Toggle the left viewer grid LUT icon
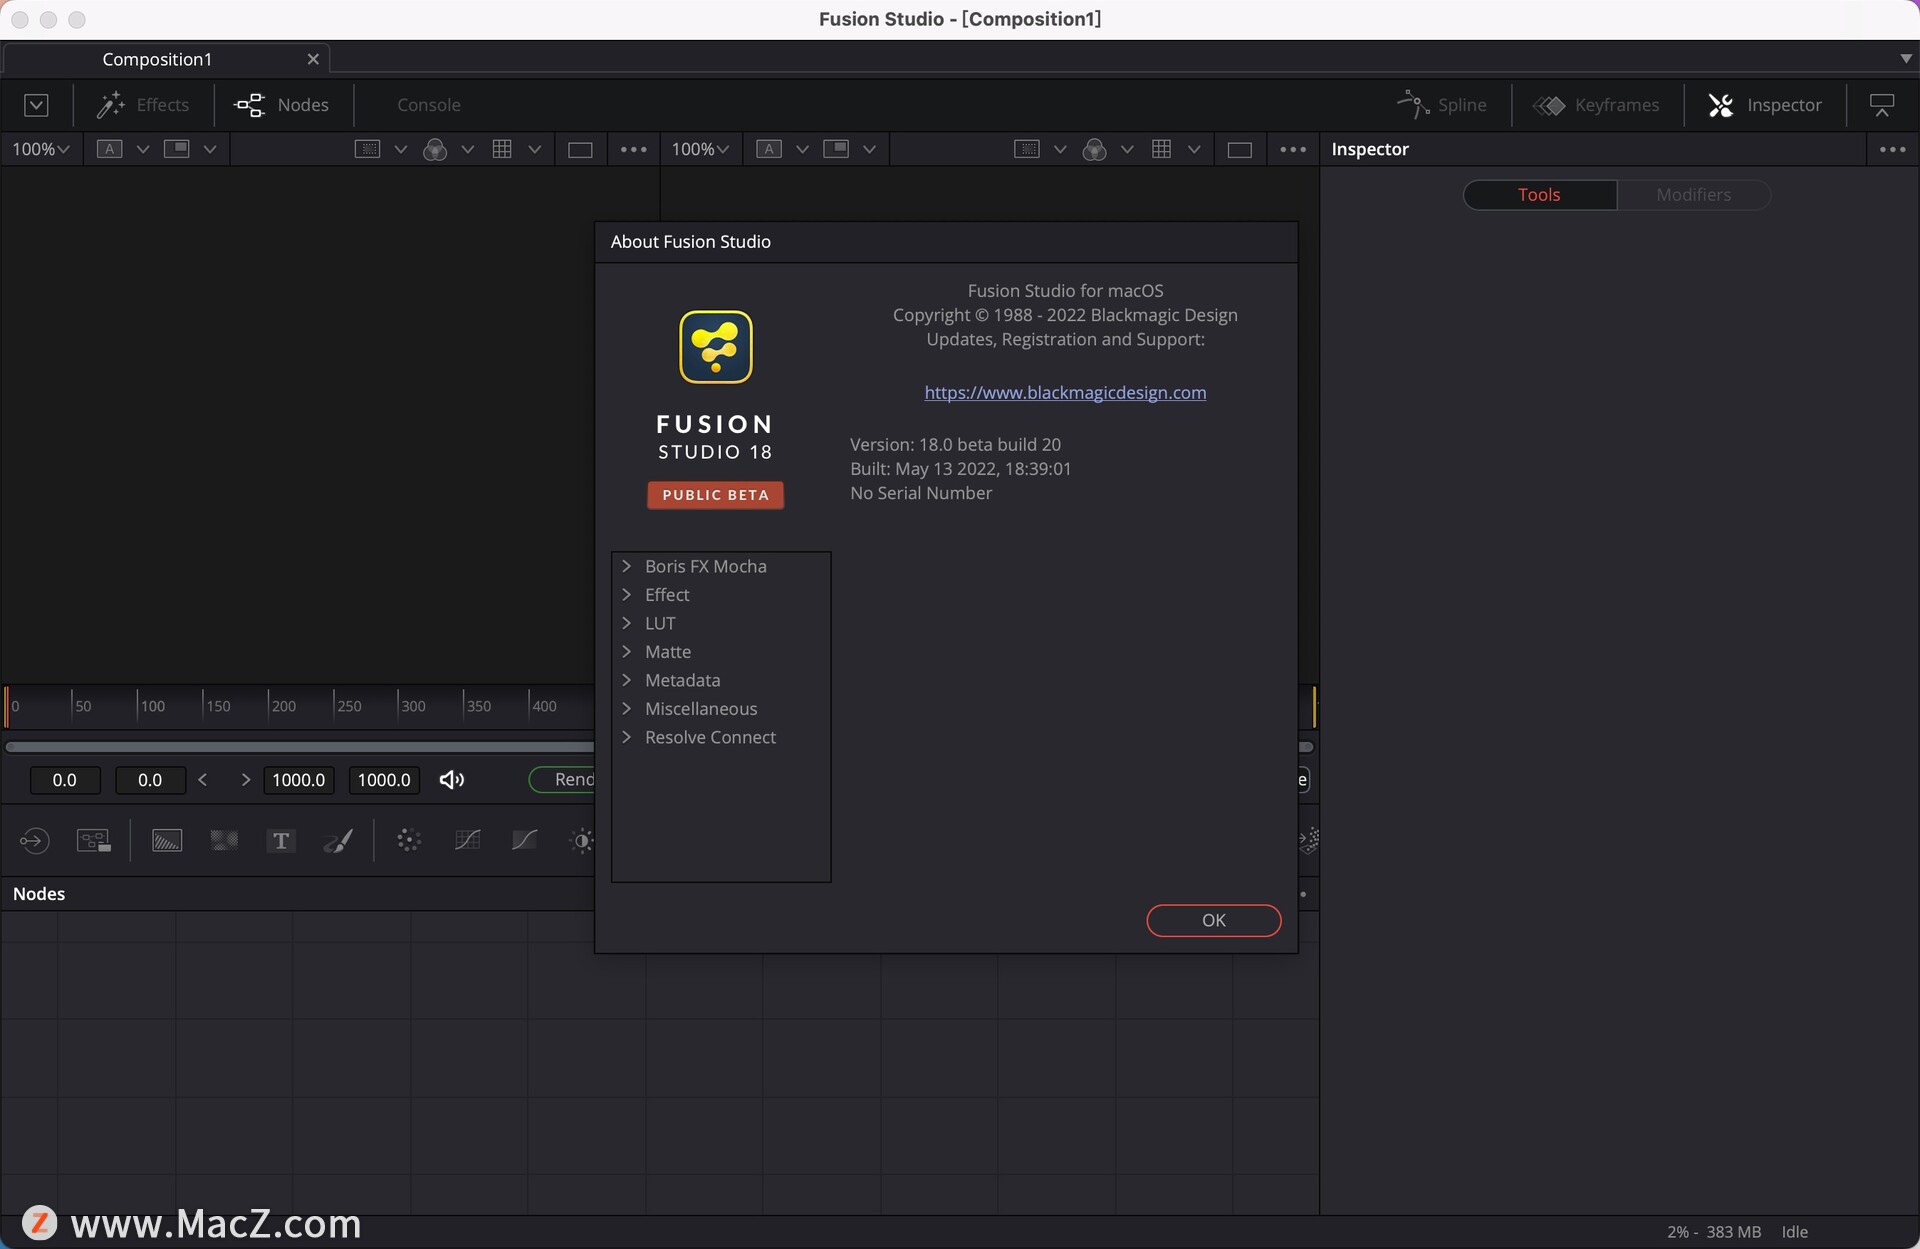The width and height of the screenshot is (1920, 1249). tap(502, 149)
